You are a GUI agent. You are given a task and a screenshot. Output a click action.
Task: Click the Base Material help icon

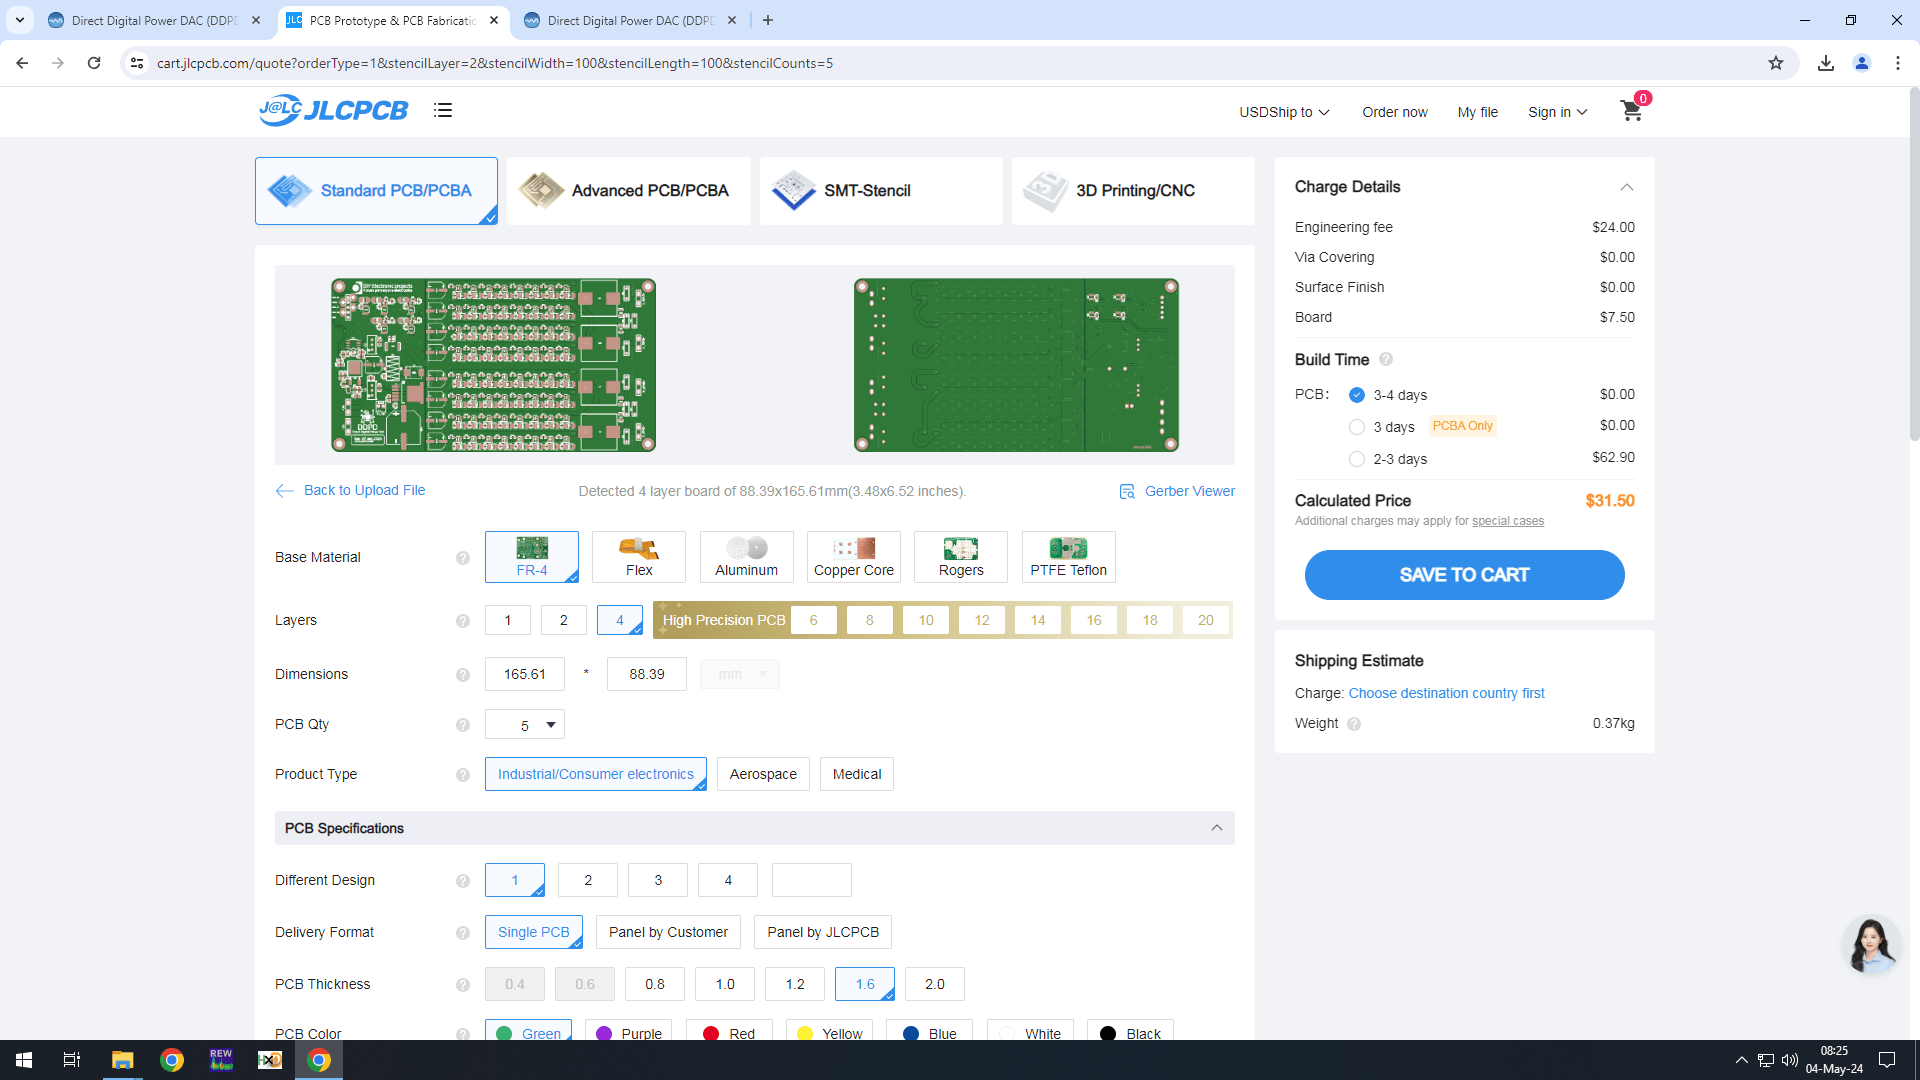pyautogui.click(x=463, y=558)
